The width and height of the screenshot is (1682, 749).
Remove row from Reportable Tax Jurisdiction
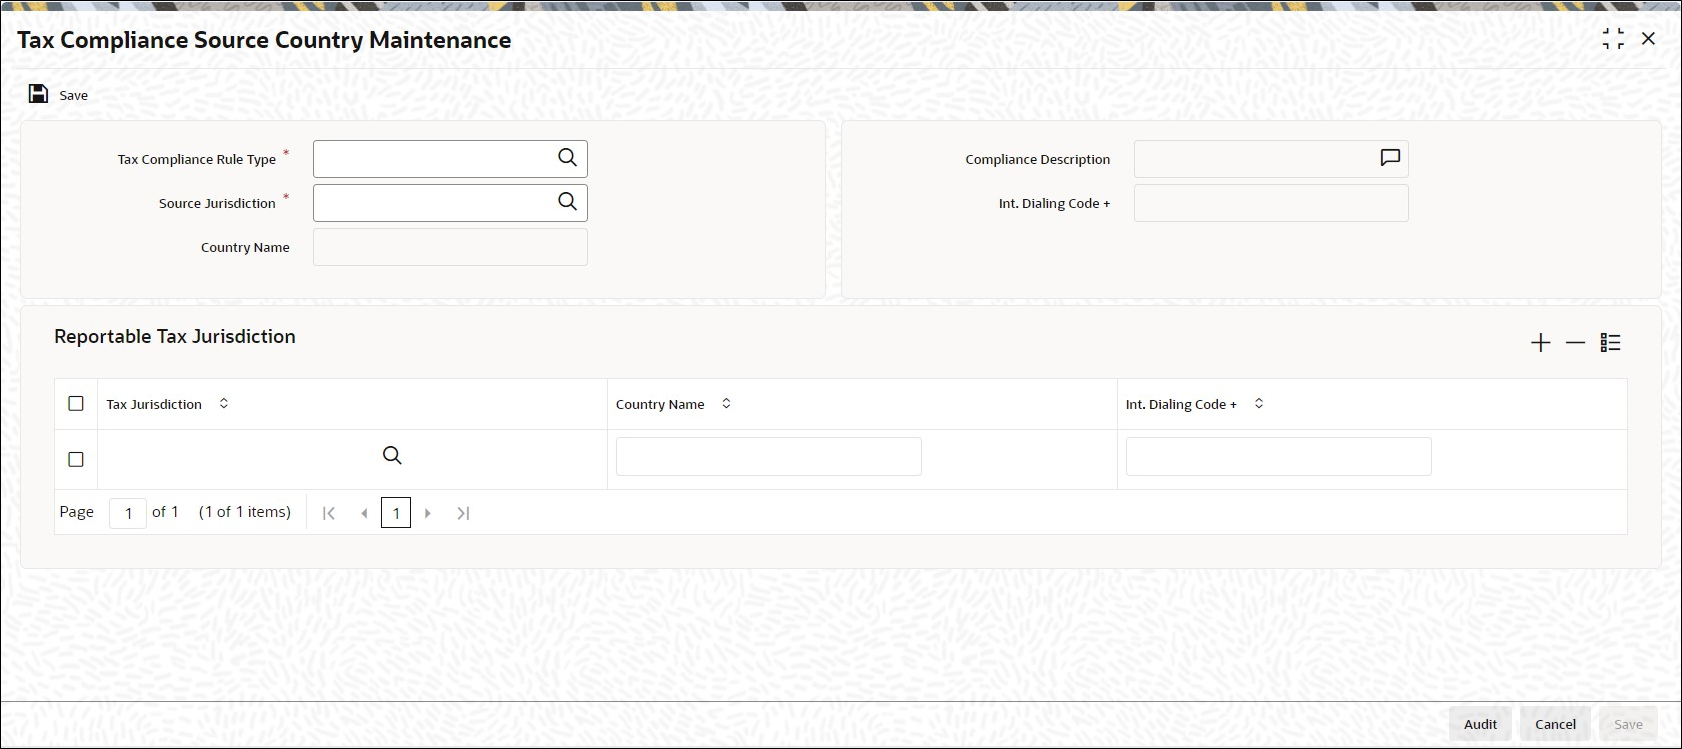tap(1576, 343)
